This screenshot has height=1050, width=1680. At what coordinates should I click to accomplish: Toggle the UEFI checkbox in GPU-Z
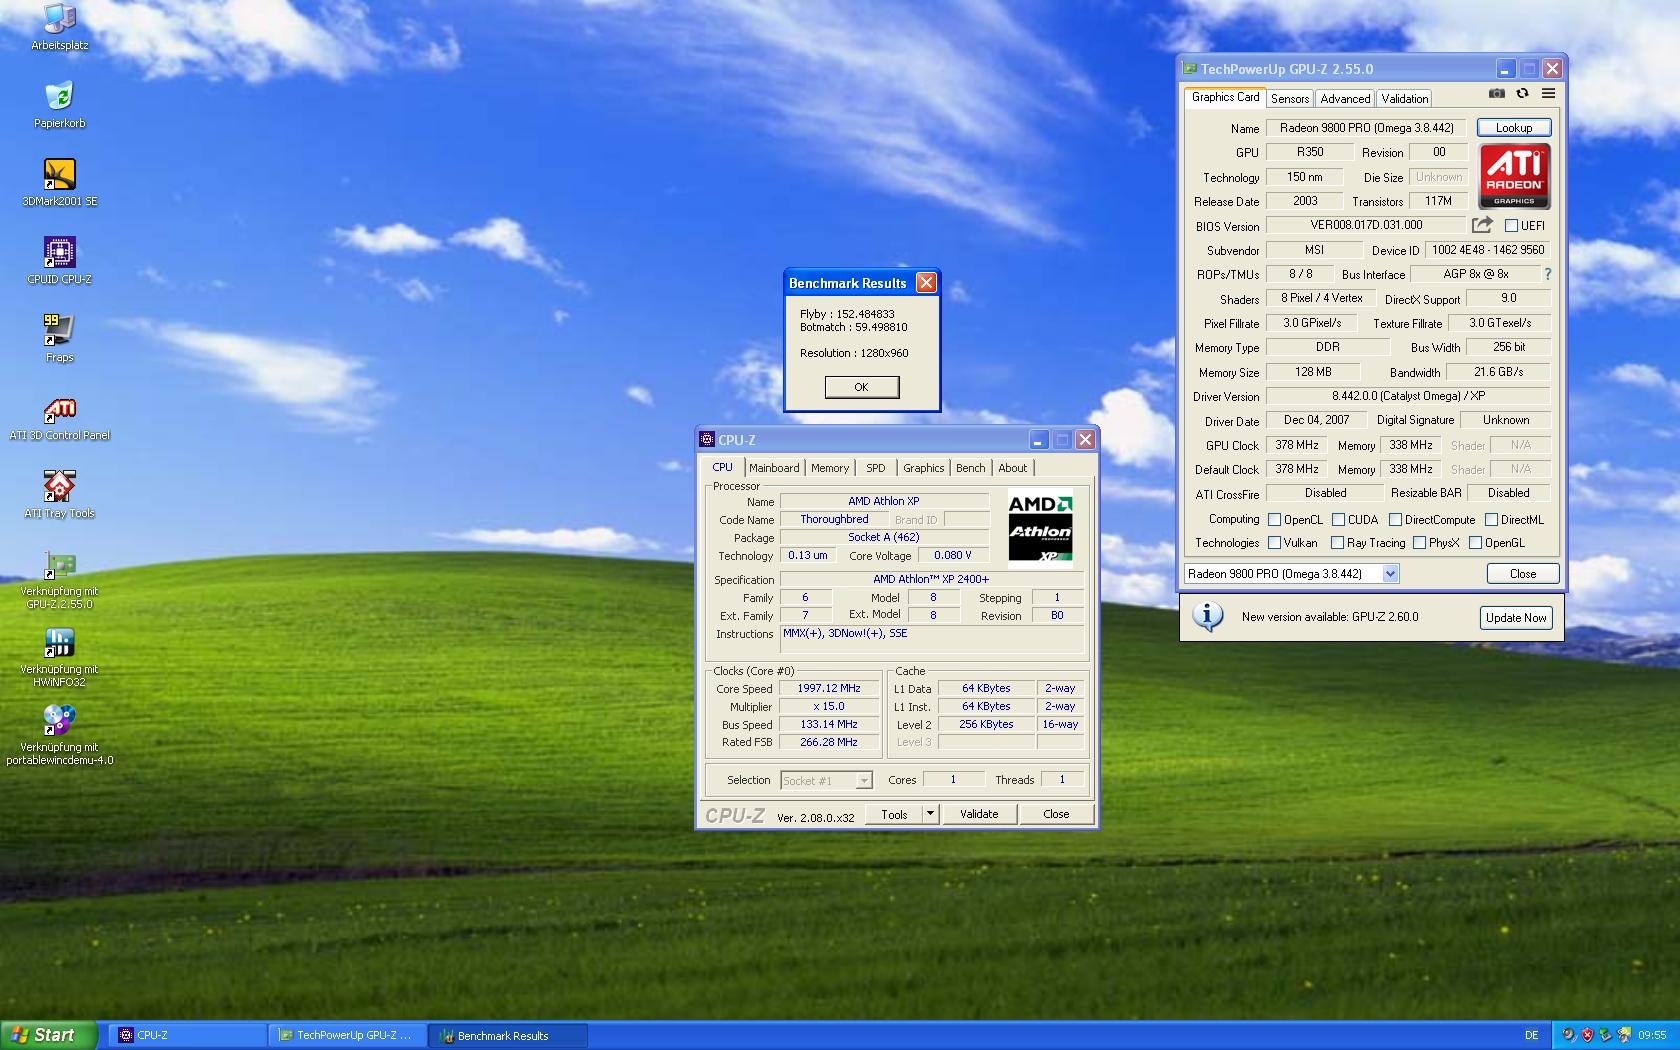1511,226
